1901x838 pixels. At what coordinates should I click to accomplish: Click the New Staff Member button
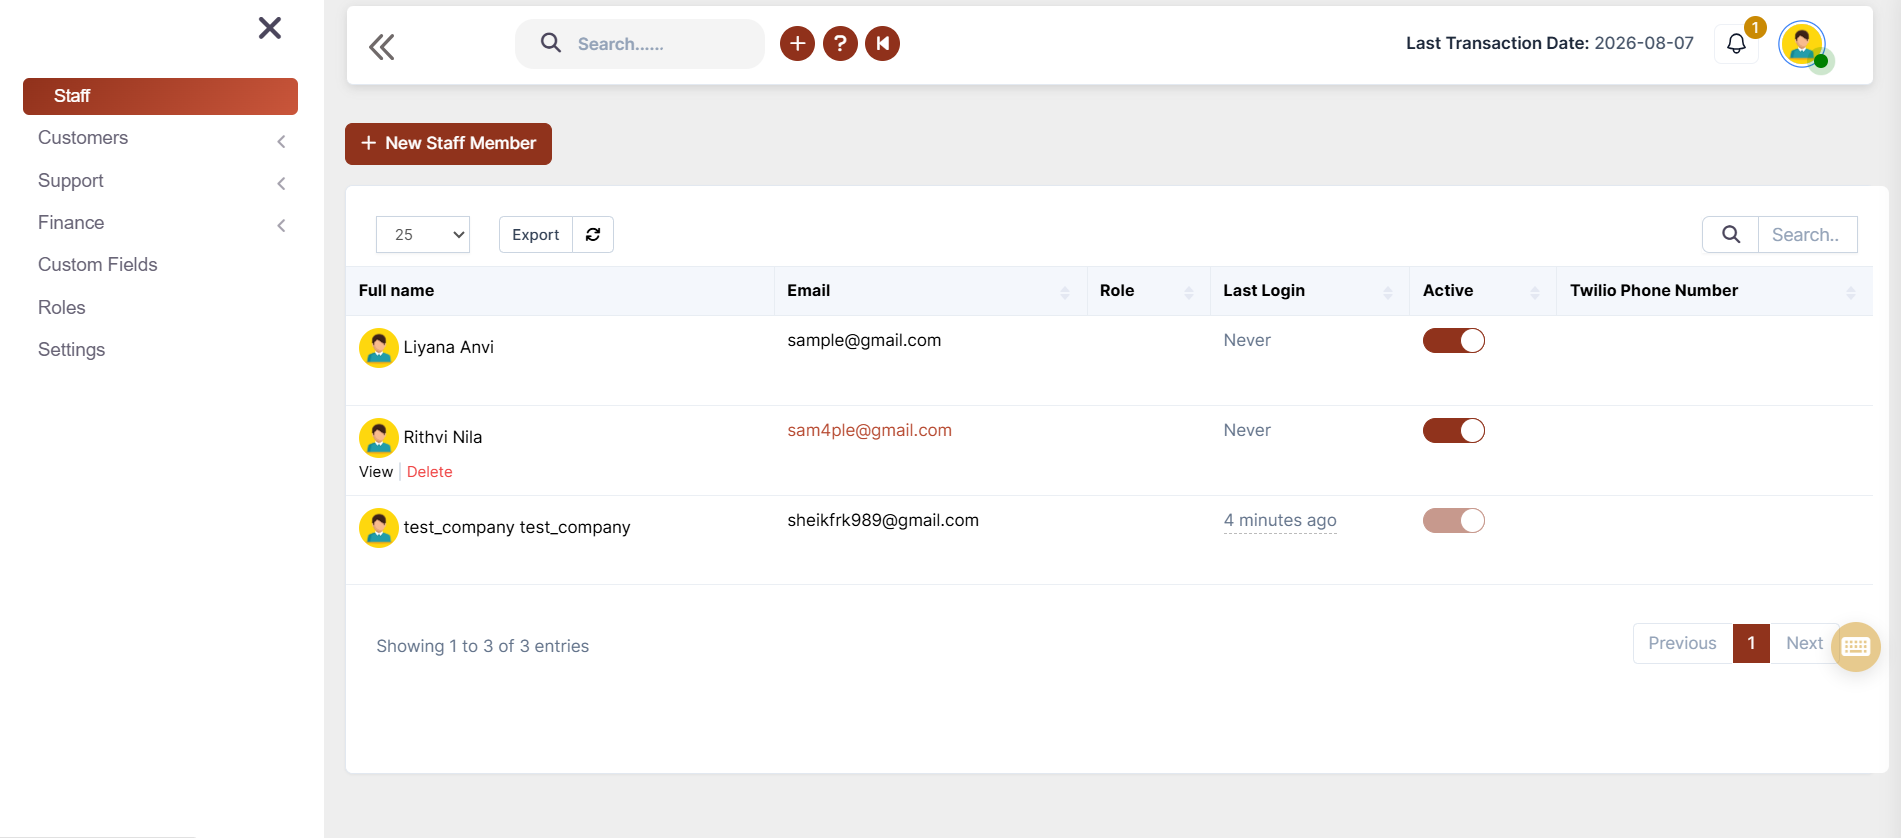pos(448,143)
